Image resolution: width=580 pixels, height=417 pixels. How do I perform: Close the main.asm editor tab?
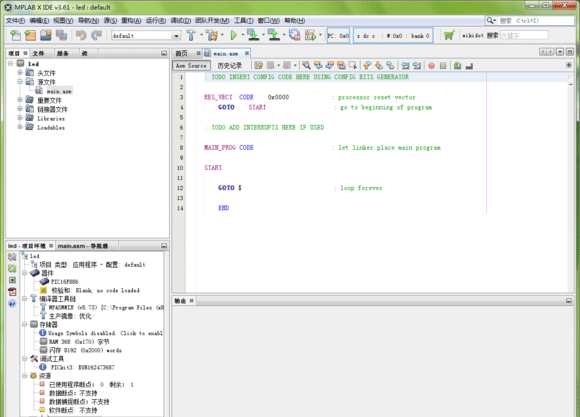pos(247,54)
